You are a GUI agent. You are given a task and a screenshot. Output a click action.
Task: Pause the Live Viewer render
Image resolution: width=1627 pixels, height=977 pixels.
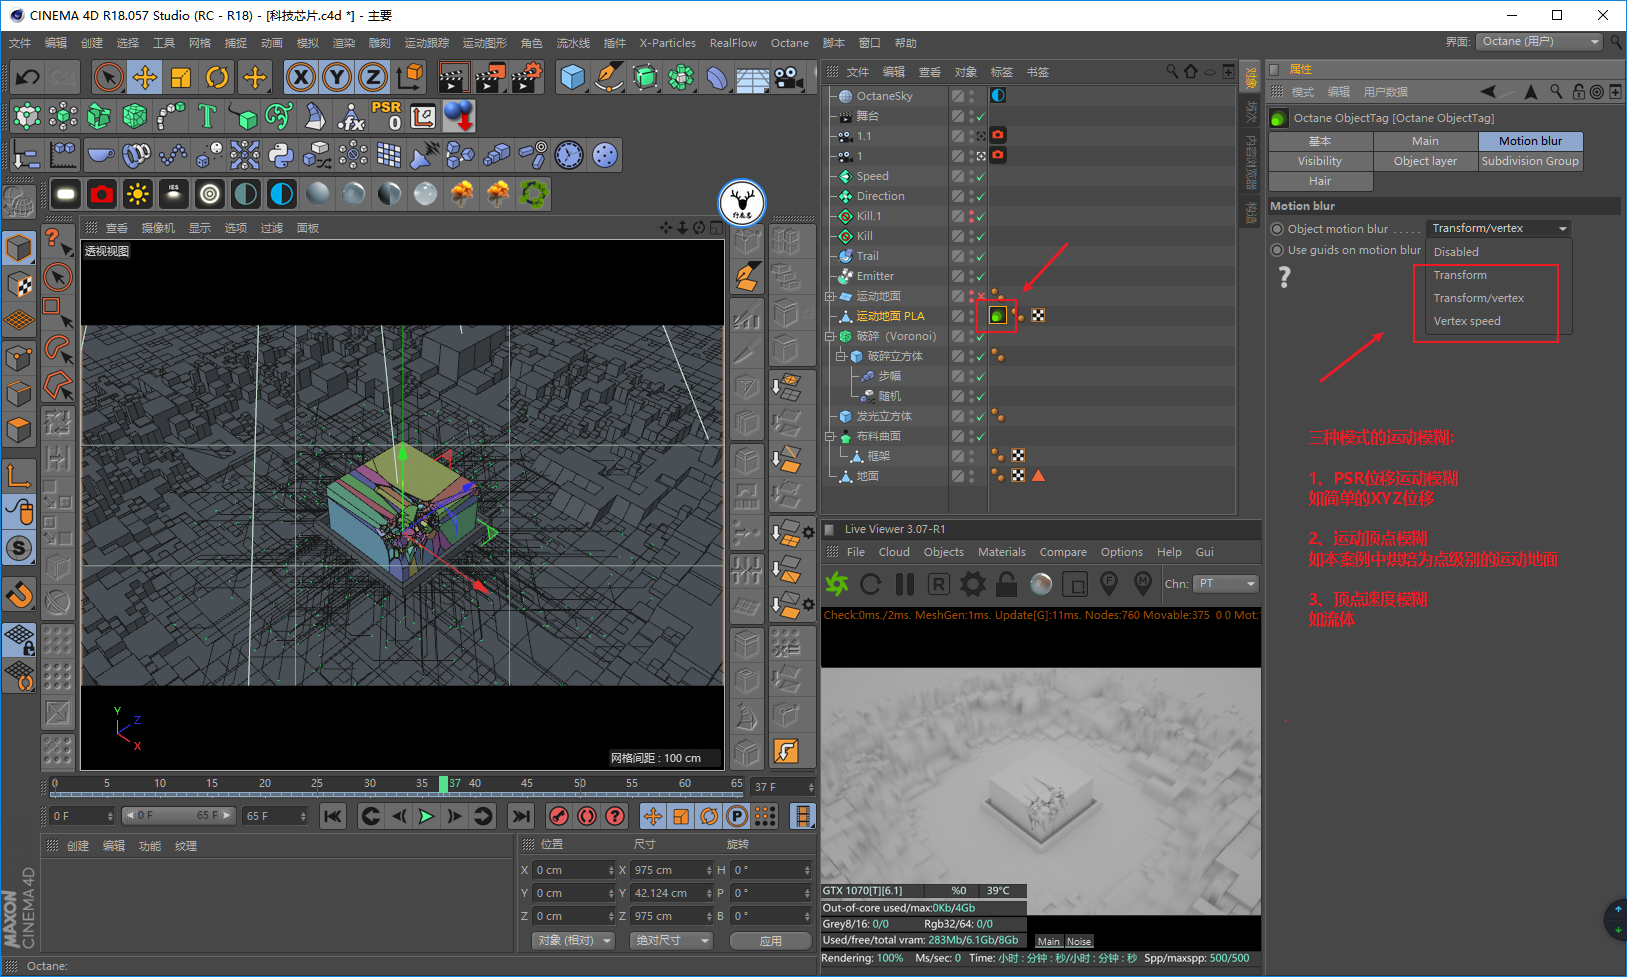point(905,584)
